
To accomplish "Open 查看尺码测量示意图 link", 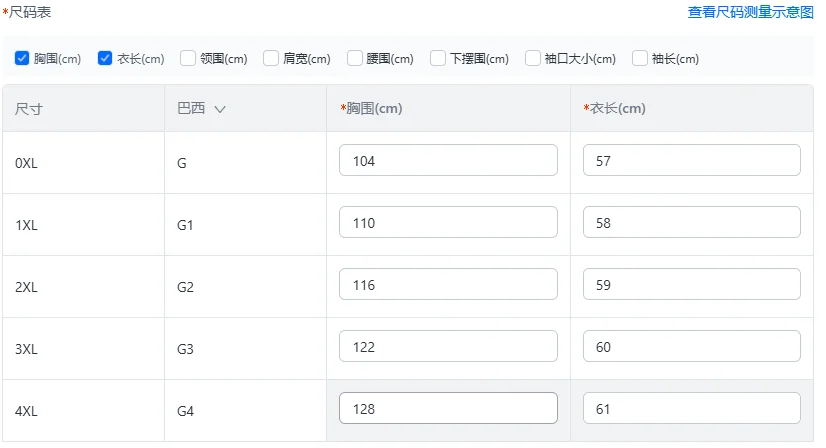I will coord(750,13).
